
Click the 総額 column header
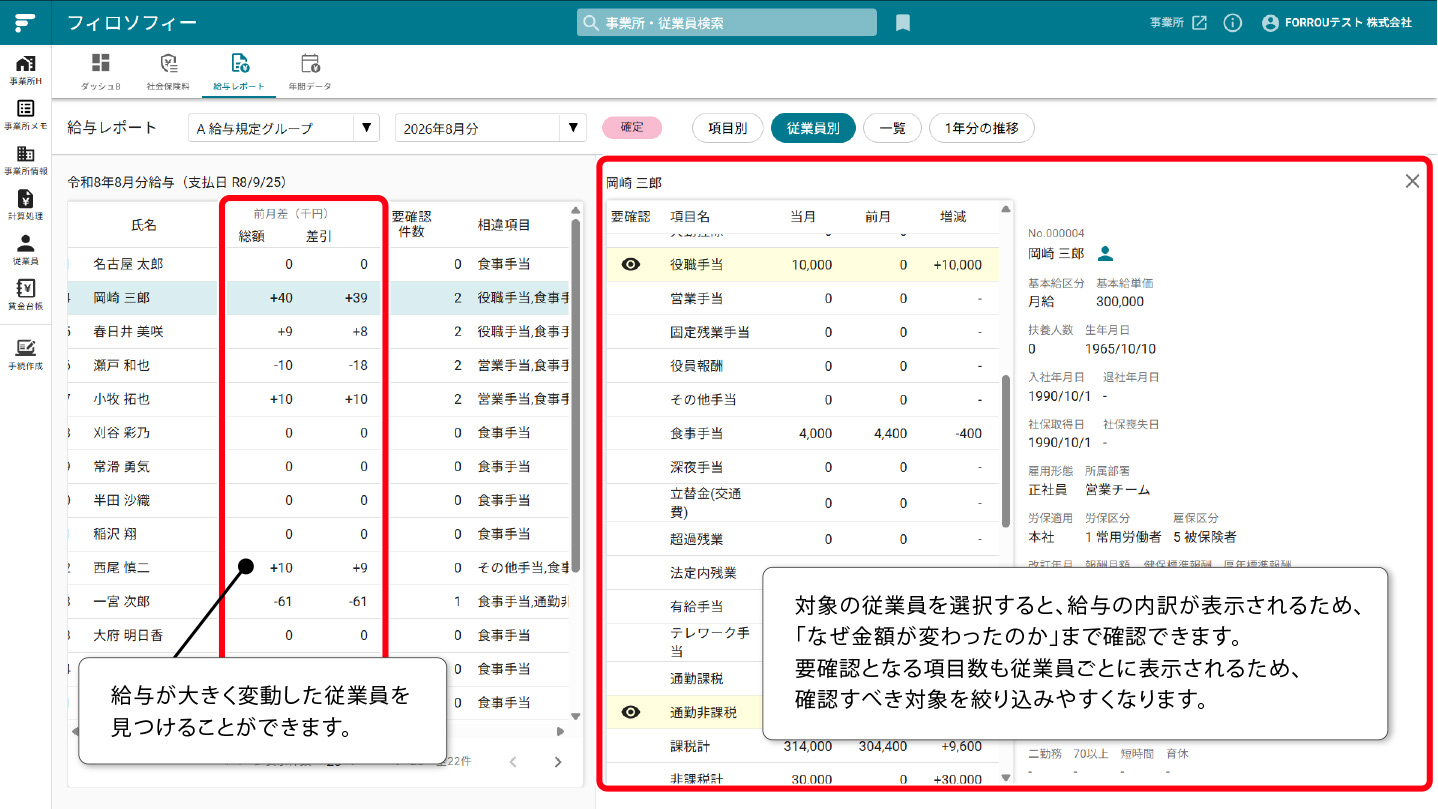pos(251,236)
